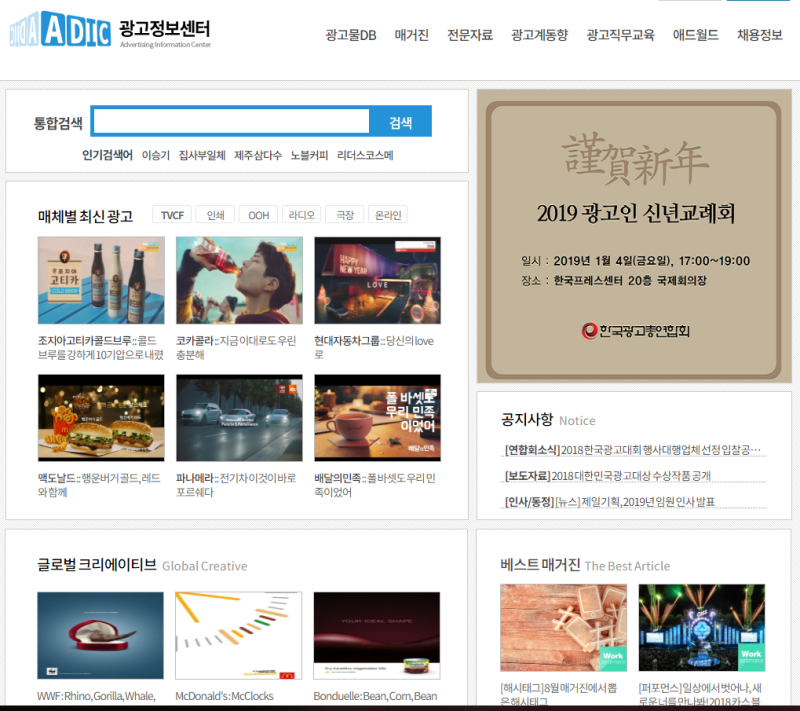Click the 코카콜라 지금 이대로도 title link

coord(236,347)
